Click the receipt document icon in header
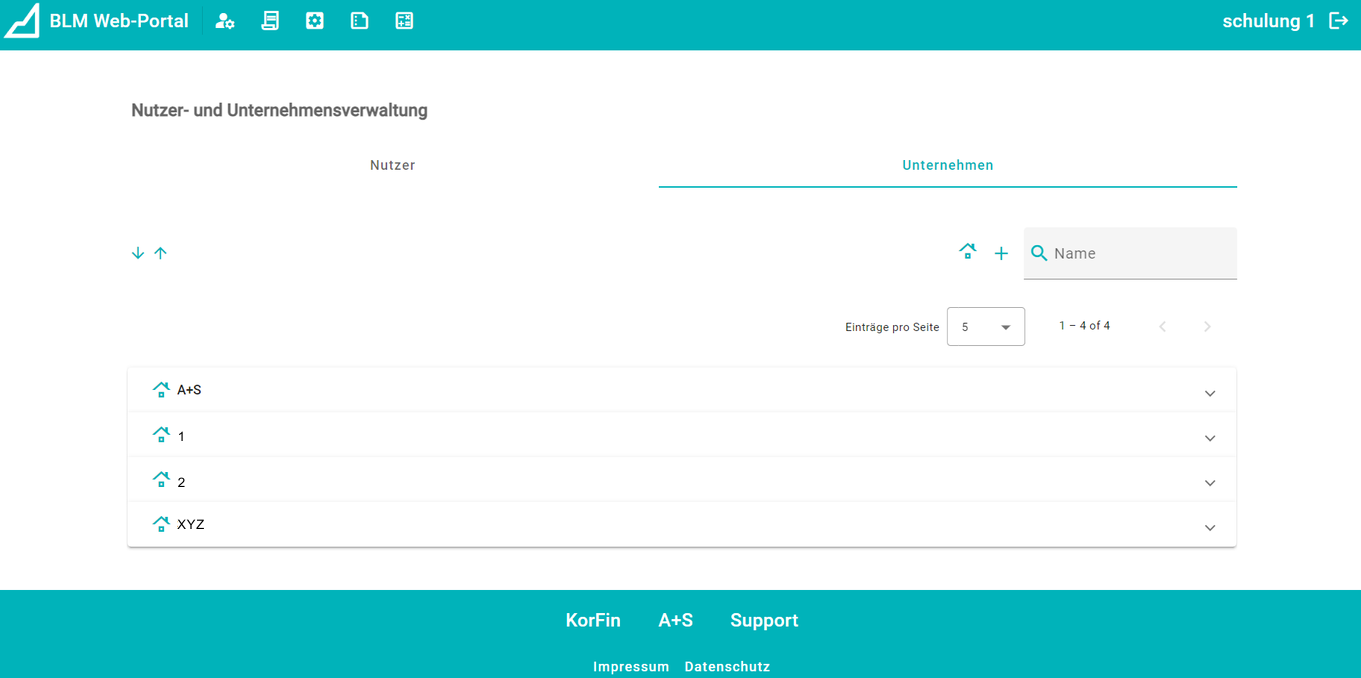The image size is (1361, 678). [270, 21]
